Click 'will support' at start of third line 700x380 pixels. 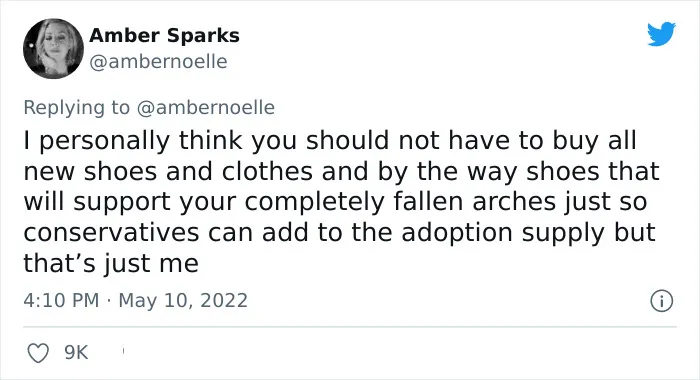[97, 203]
